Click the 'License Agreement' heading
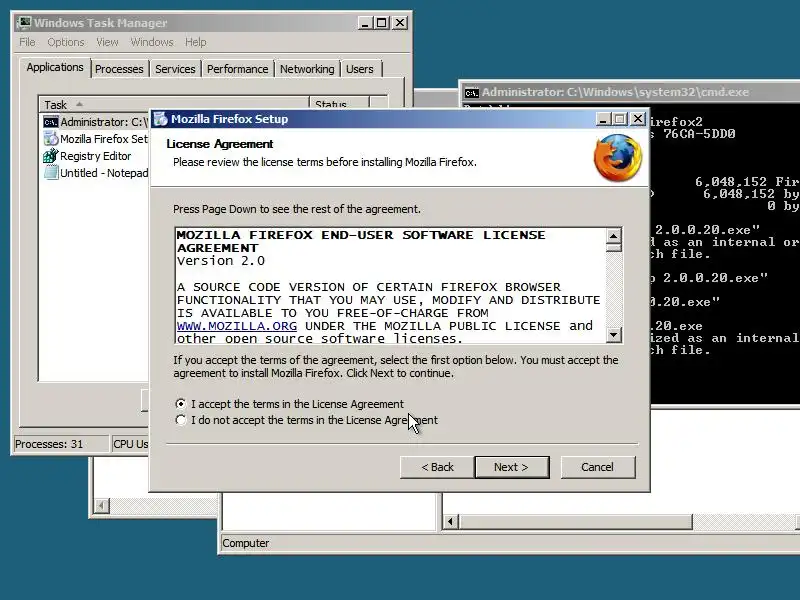 [219, 144]
